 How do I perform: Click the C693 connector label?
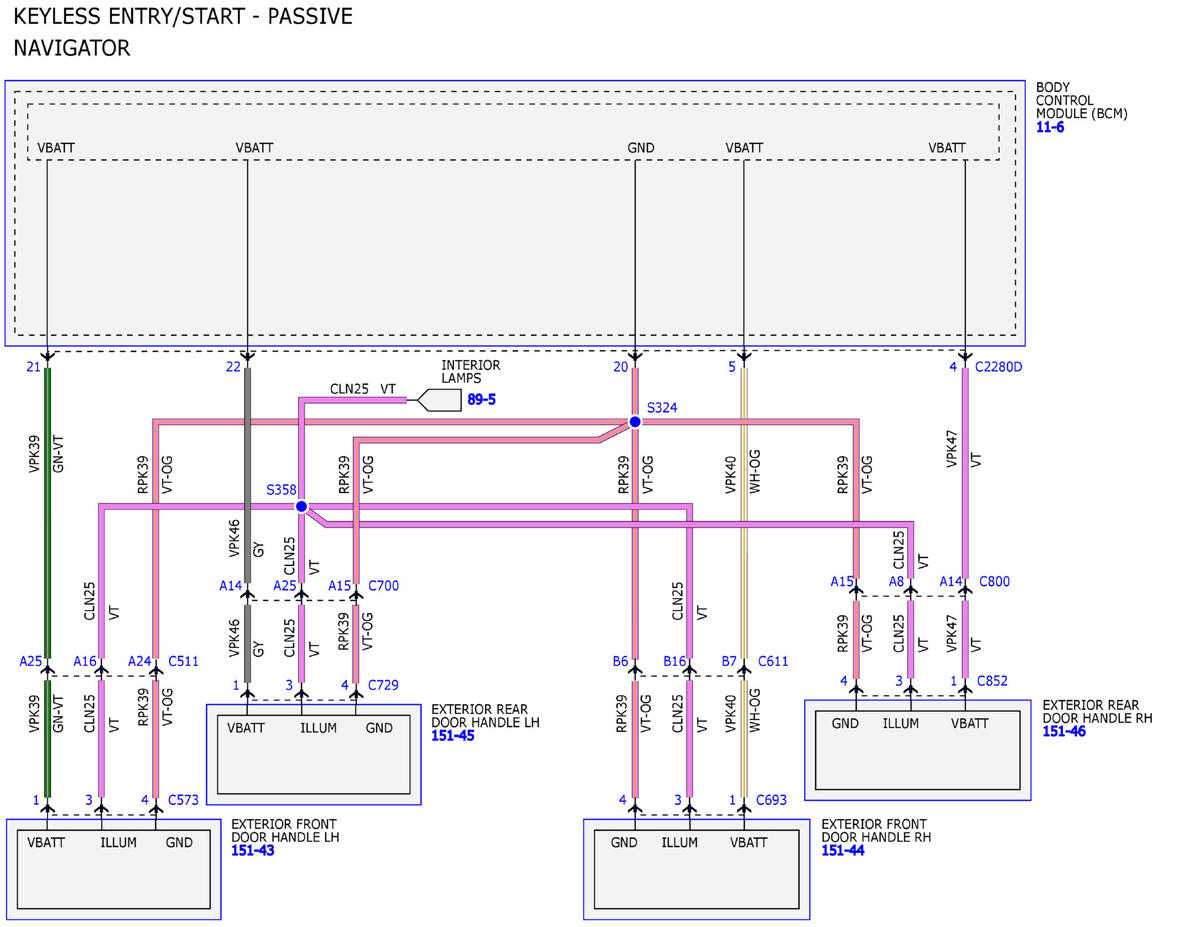pos(774,800)
